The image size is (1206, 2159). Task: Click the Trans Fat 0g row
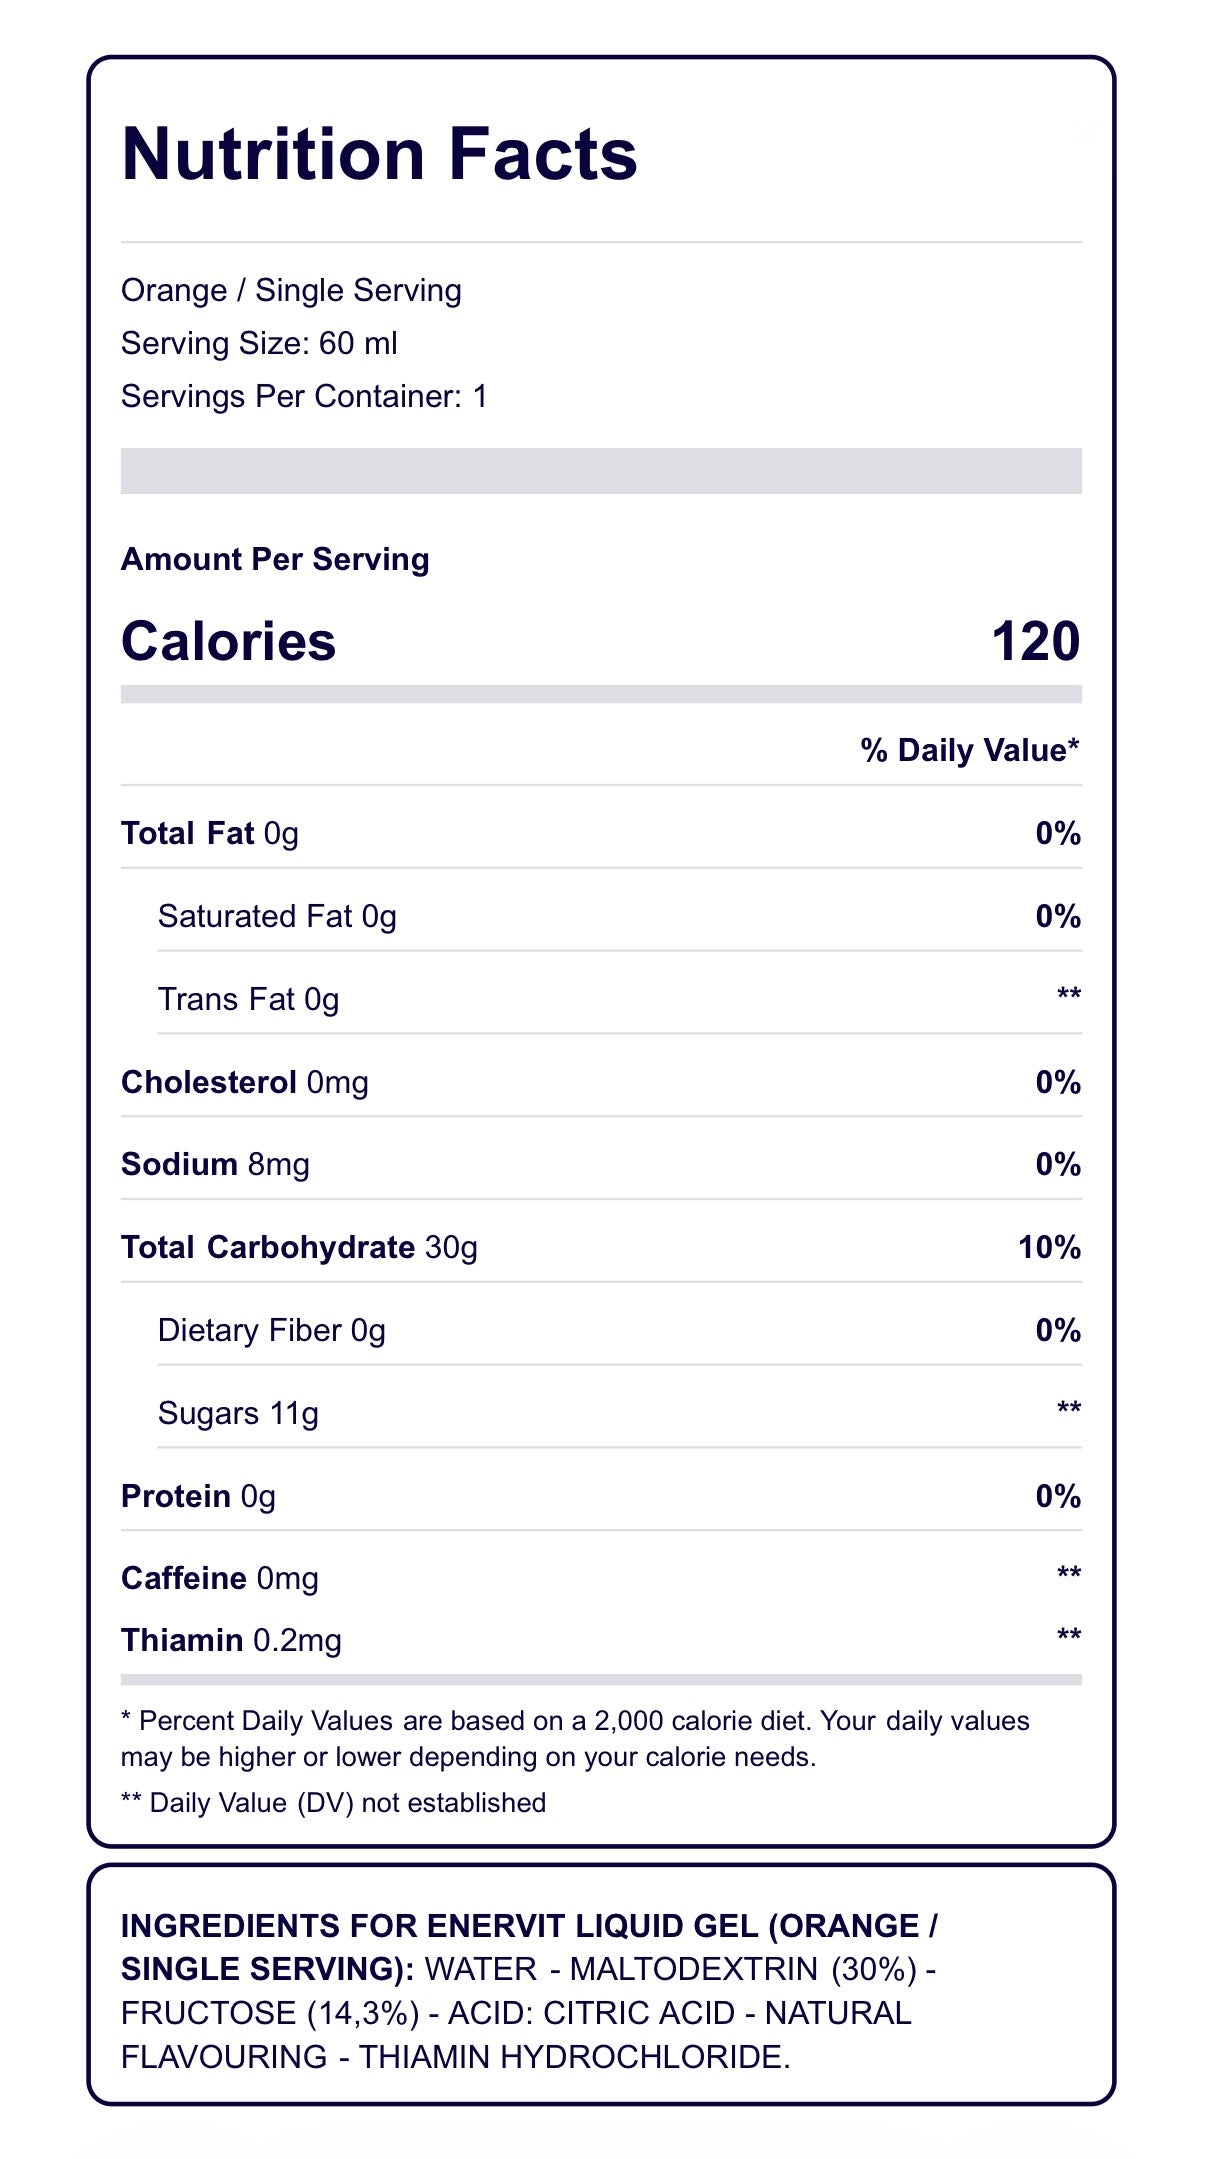tap(619, 999)
